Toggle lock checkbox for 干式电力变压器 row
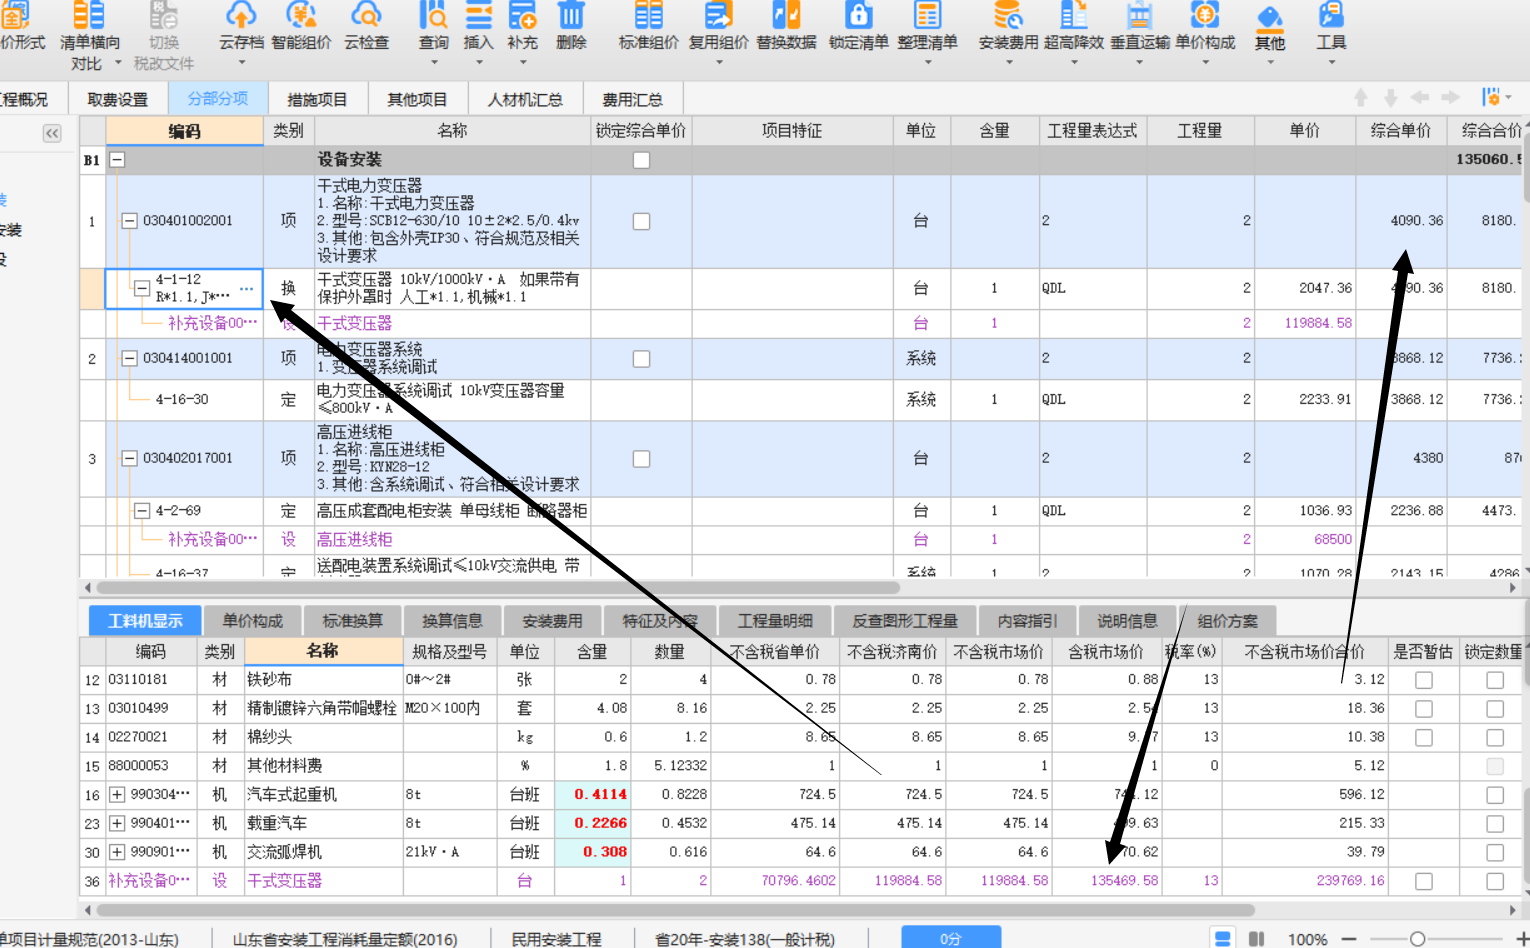 tap(641, 221)
